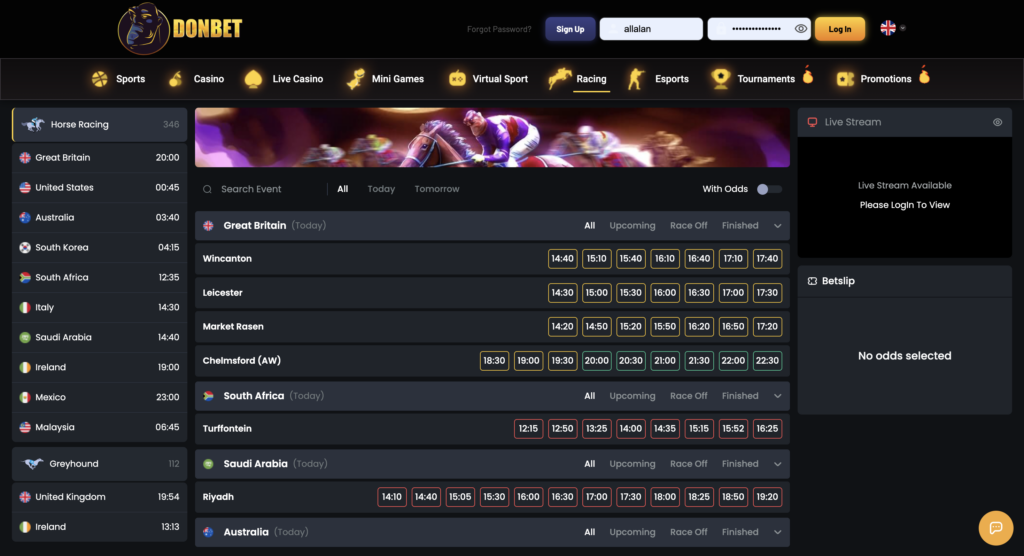Click the South Africa flag in sidebar
The height and width of the screenshot is (556, 1024).
(25, 278)
